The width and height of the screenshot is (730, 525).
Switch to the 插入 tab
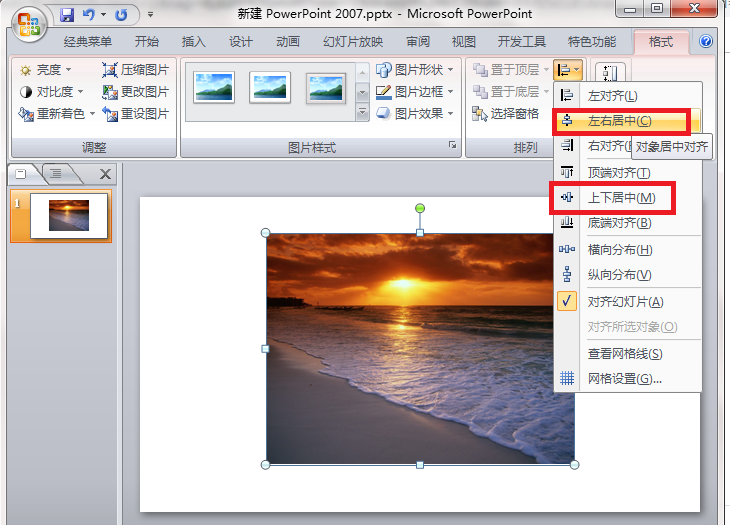(x=194, y=42)
